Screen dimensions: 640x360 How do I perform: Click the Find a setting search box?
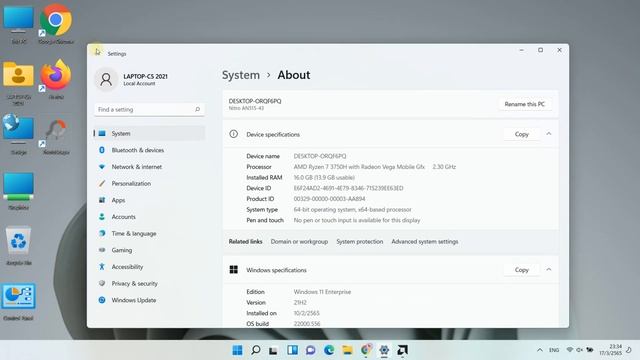149,109
